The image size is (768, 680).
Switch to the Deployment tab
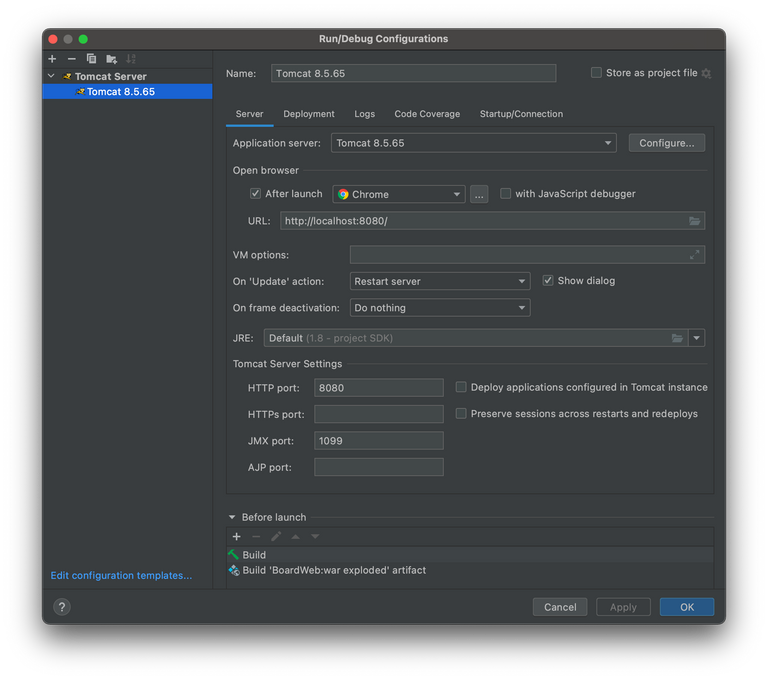coord(309,114)
